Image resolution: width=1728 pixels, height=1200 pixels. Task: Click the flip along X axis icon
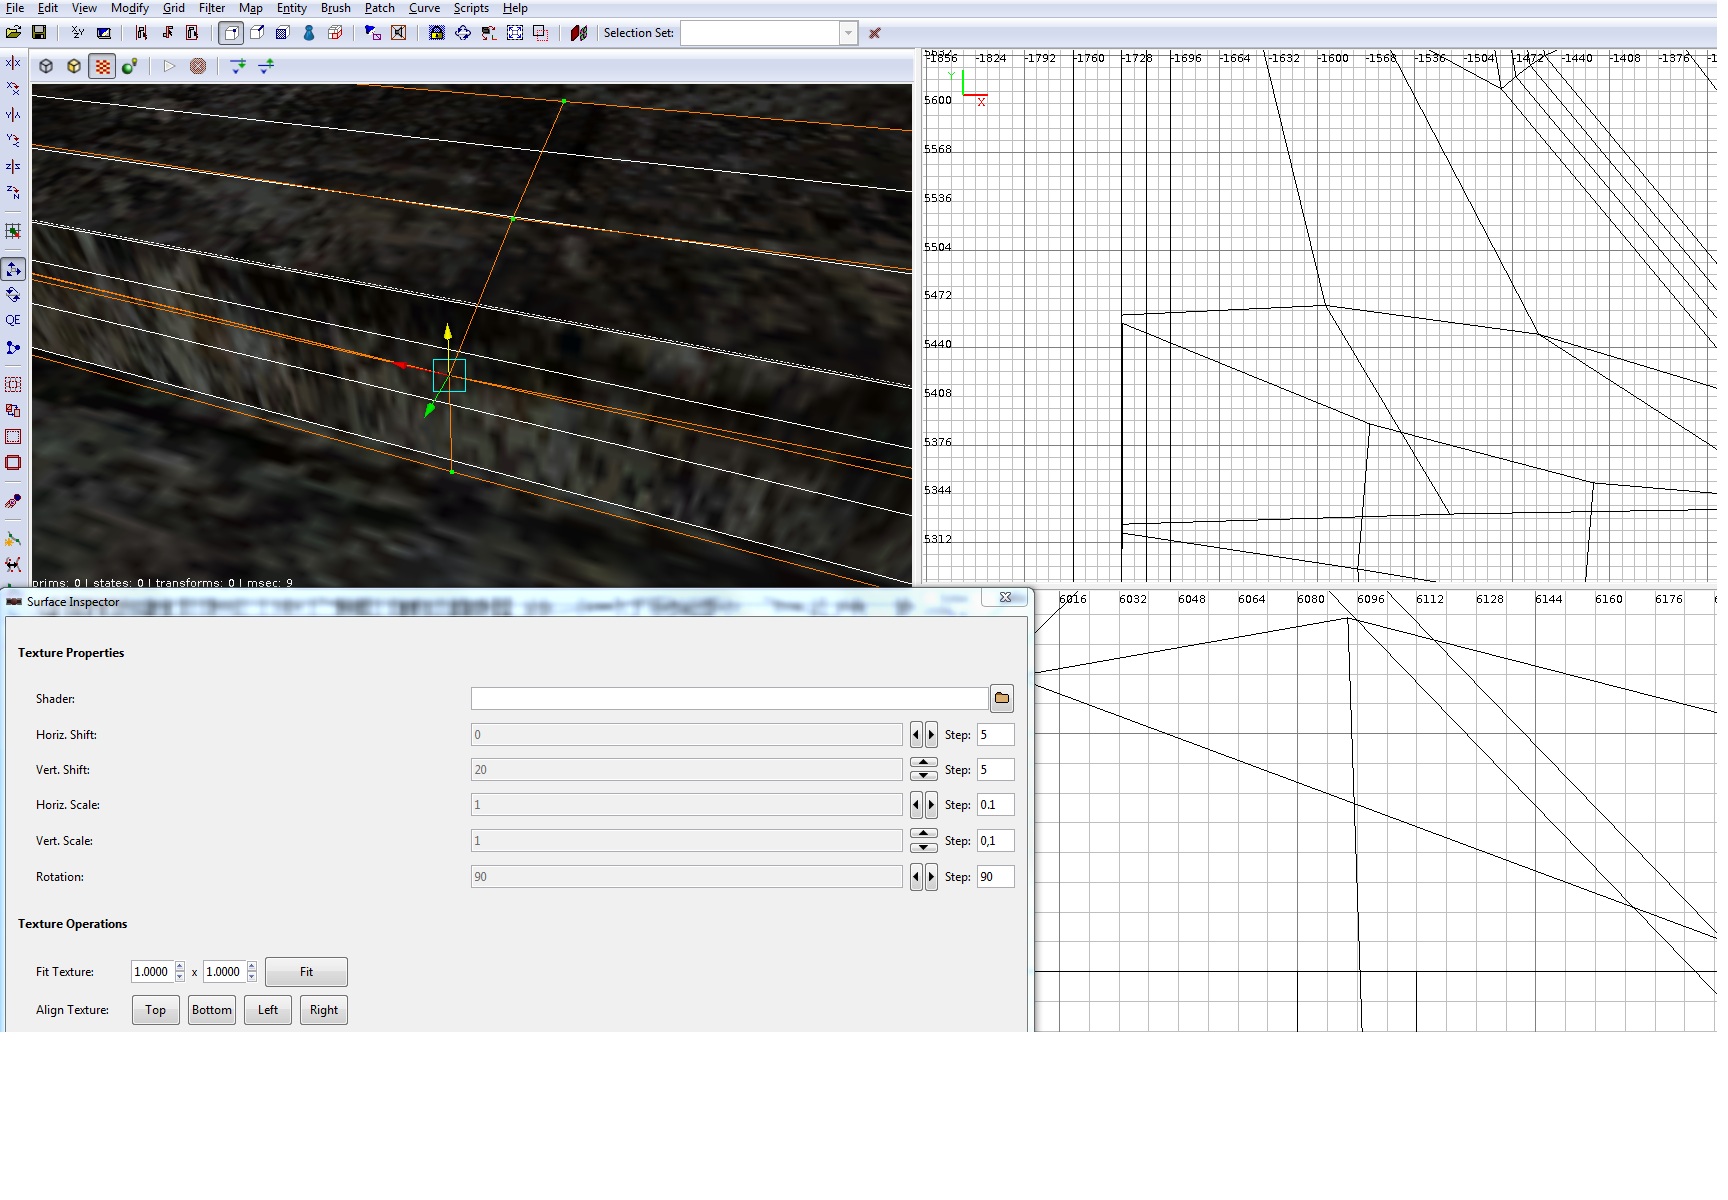[13, 63]
